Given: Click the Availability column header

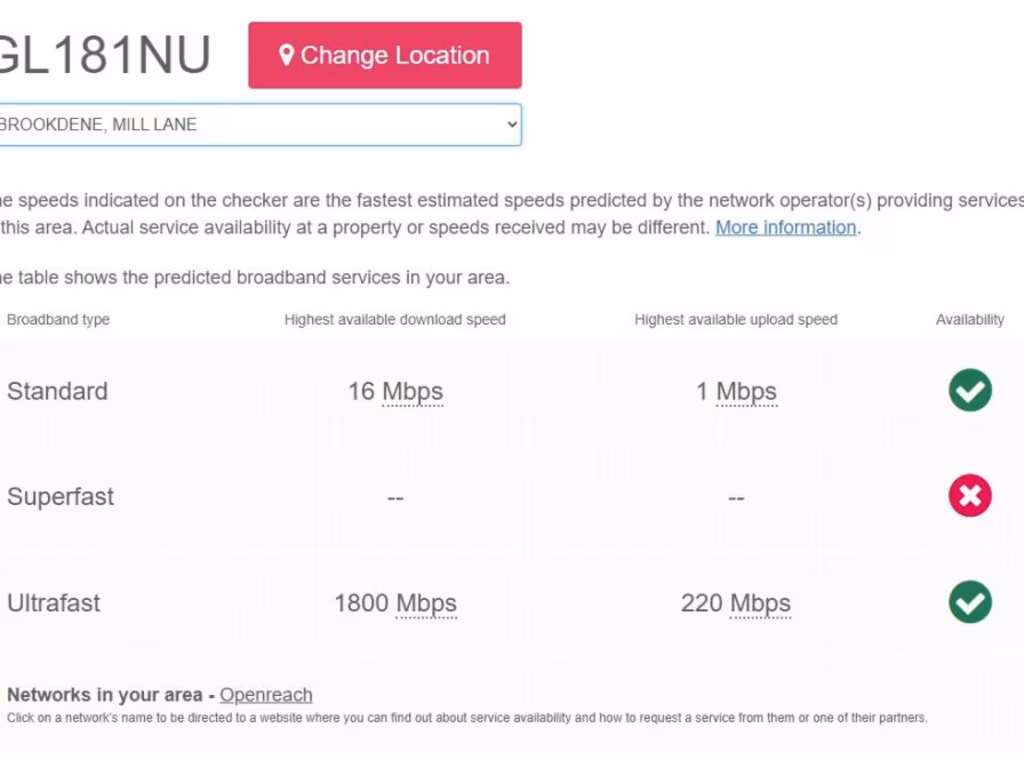Looking at the screenshot, I should [x=970, y=320].
